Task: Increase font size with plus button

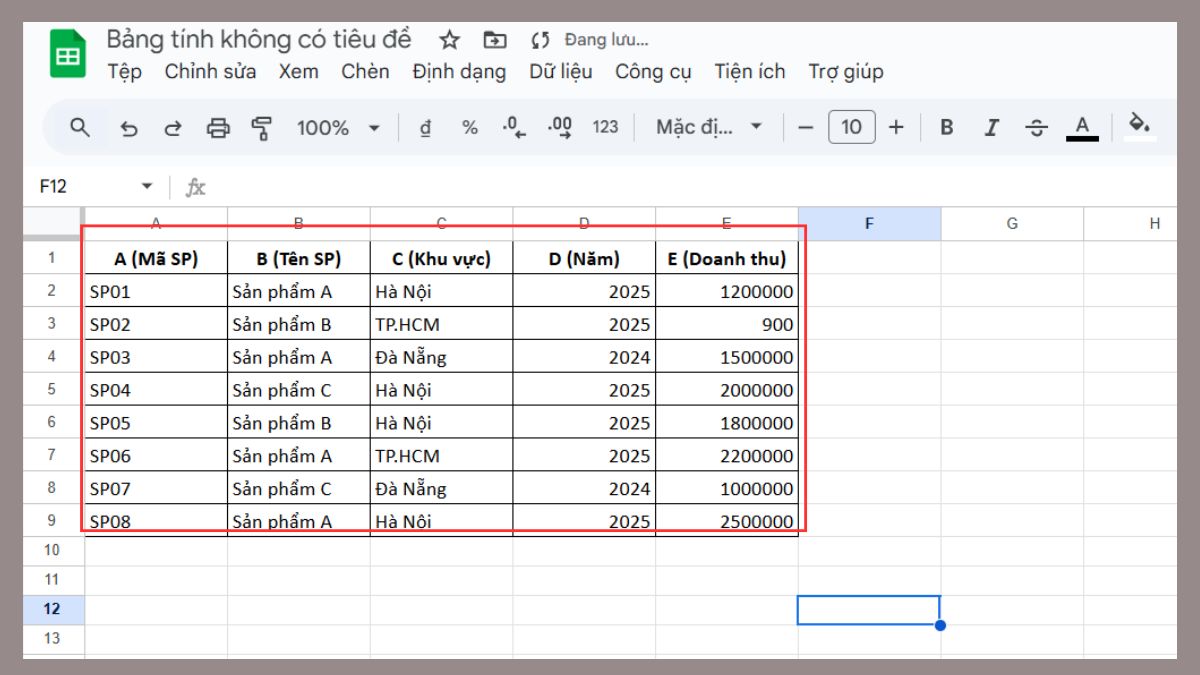Action: 896,127
